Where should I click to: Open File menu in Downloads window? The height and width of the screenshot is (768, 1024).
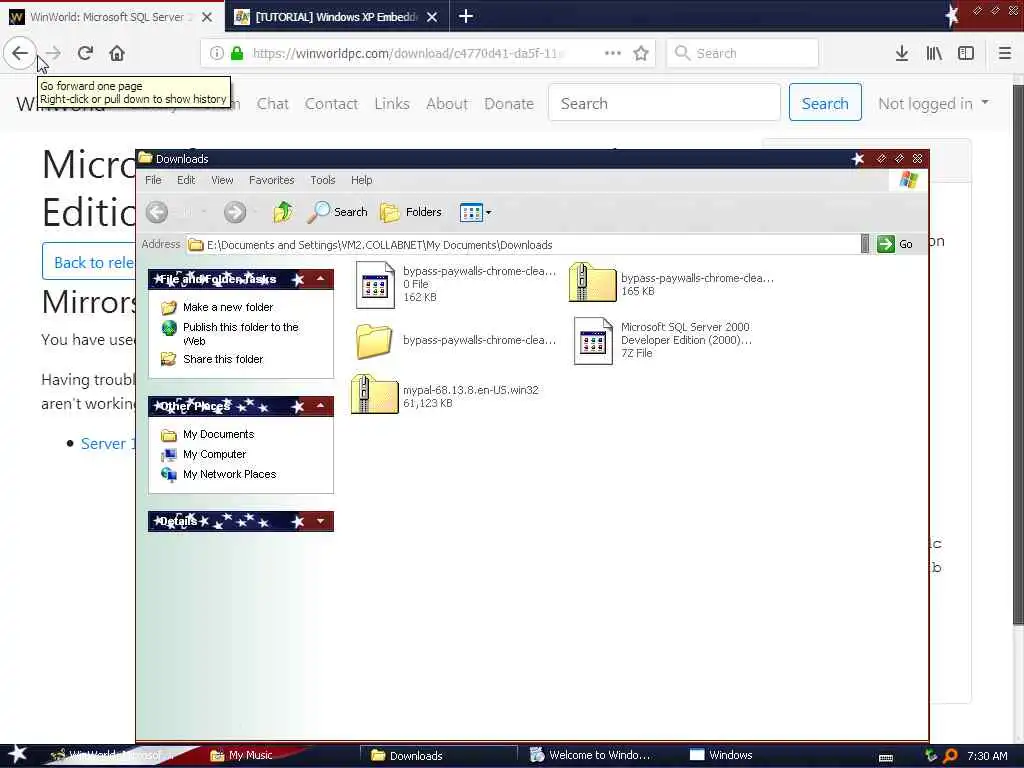(153, 180)
